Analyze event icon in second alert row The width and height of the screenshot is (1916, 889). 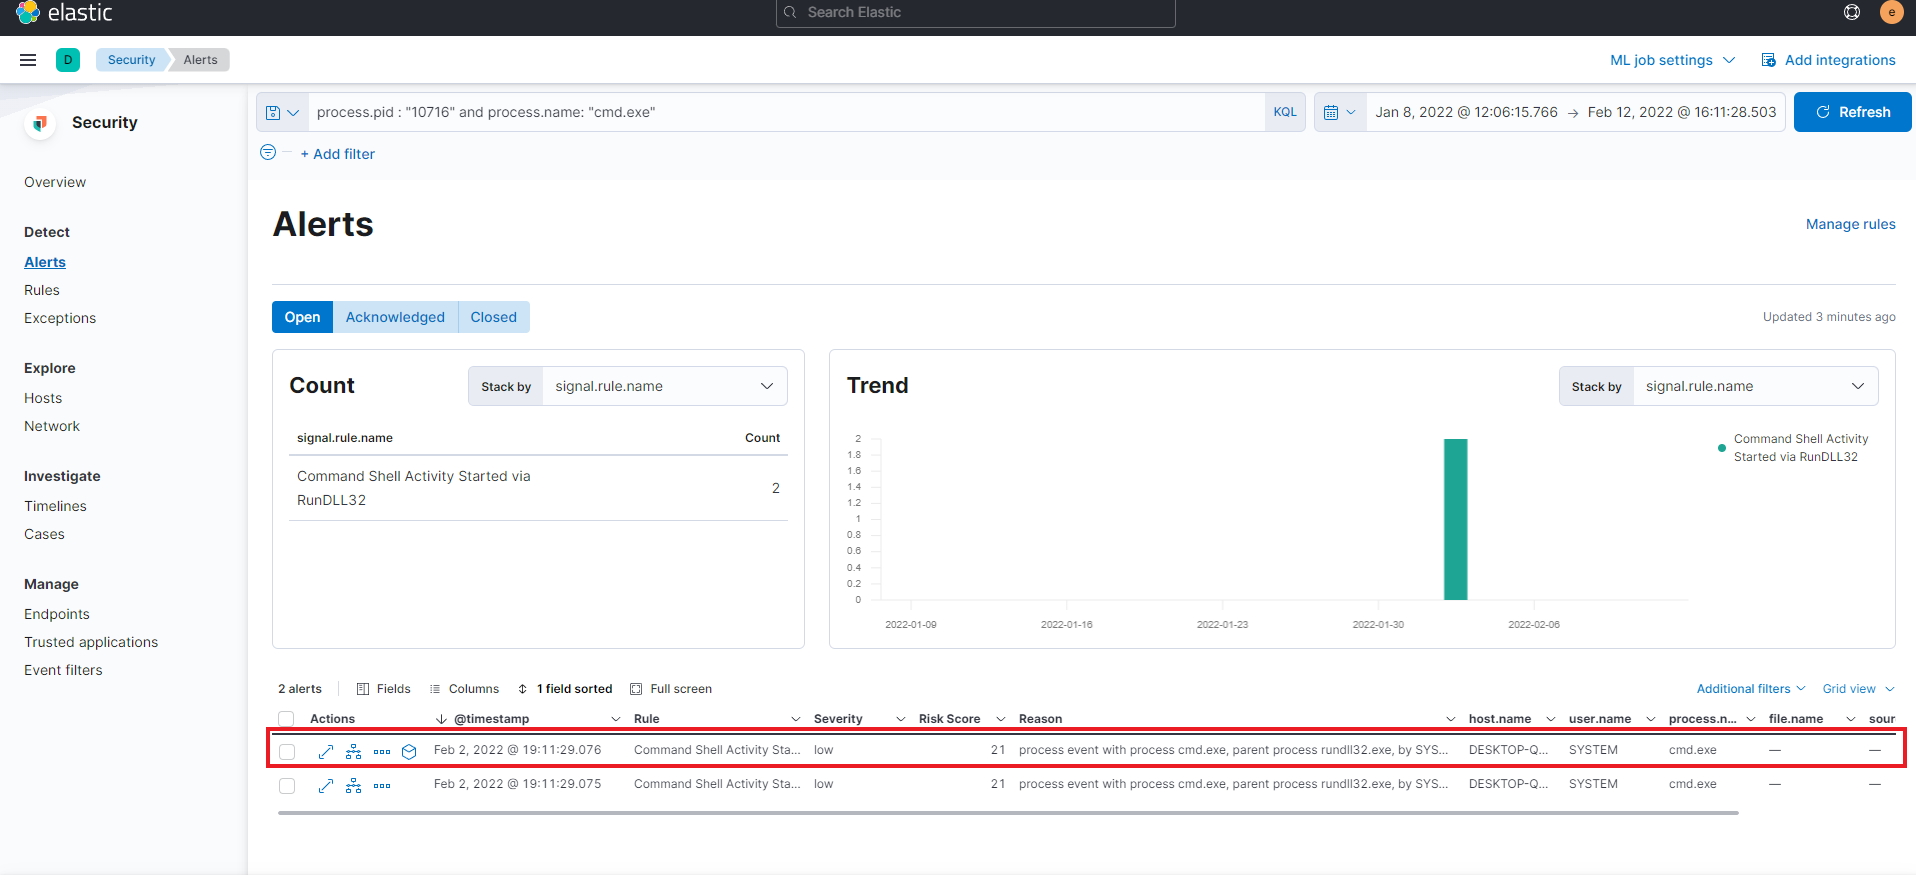(x=354, y=786)
